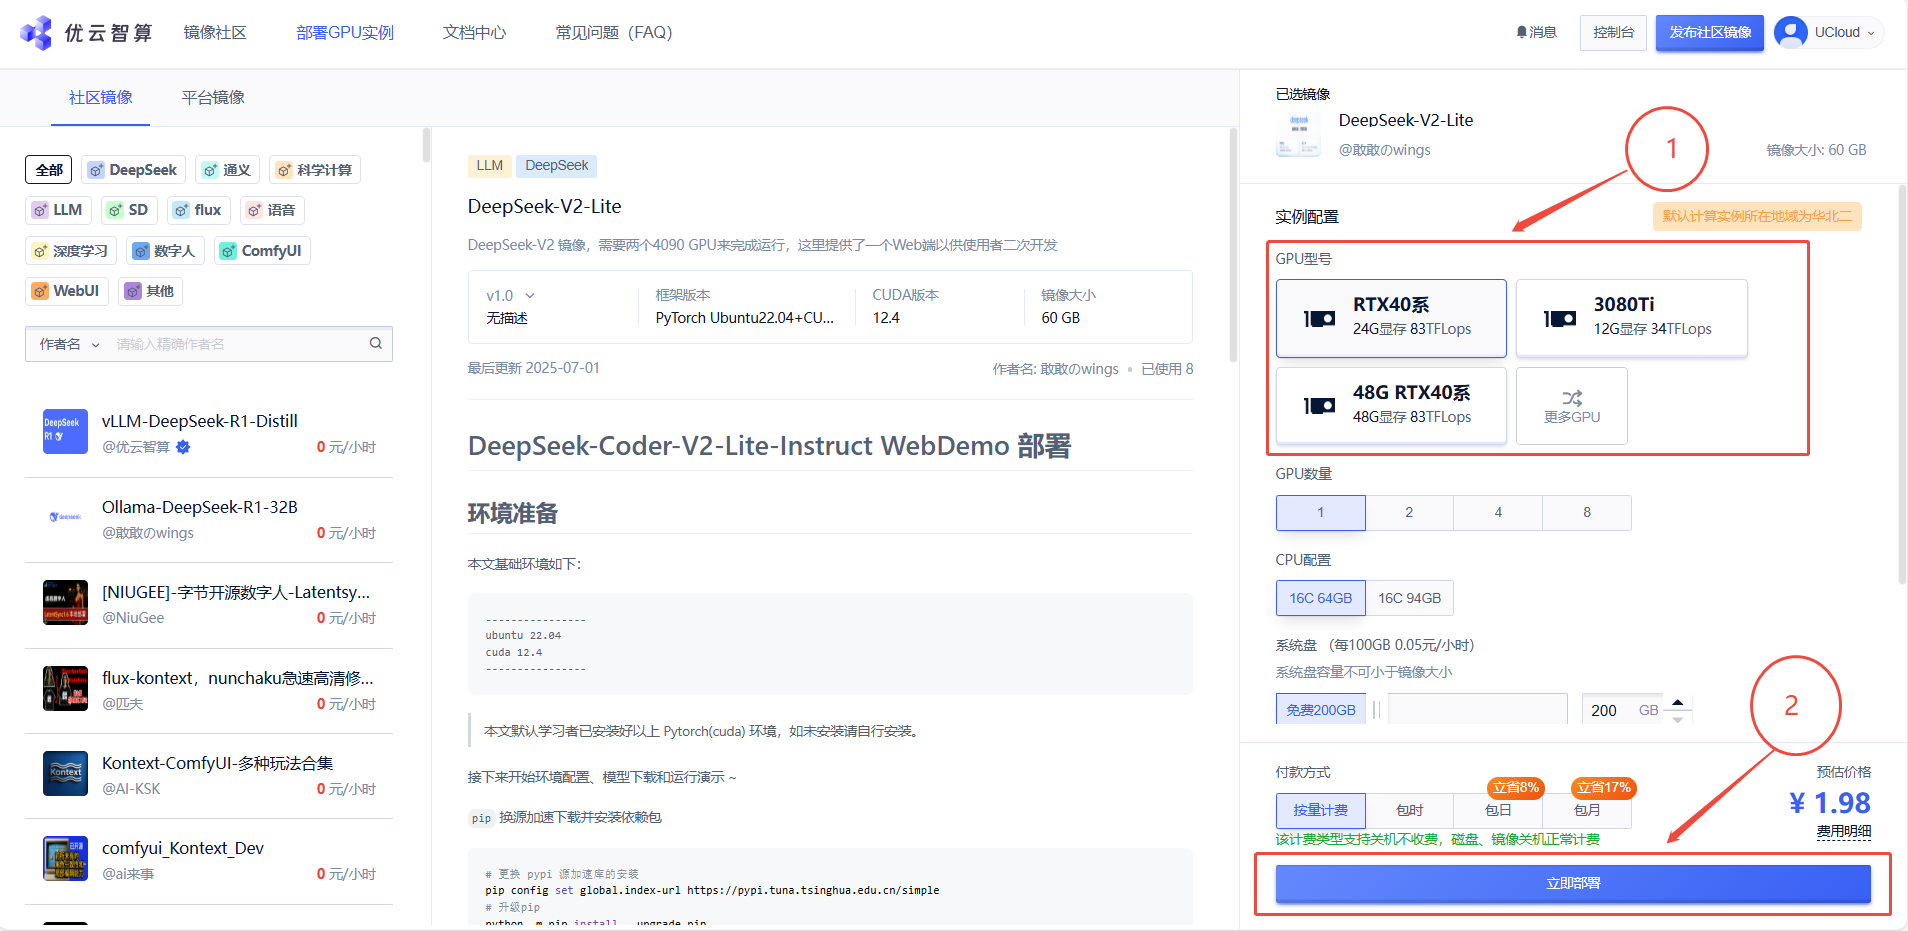The width and height of the screenshot is (1908, 931).
Task: Filter by flux tag
Action: click(198, 210)
